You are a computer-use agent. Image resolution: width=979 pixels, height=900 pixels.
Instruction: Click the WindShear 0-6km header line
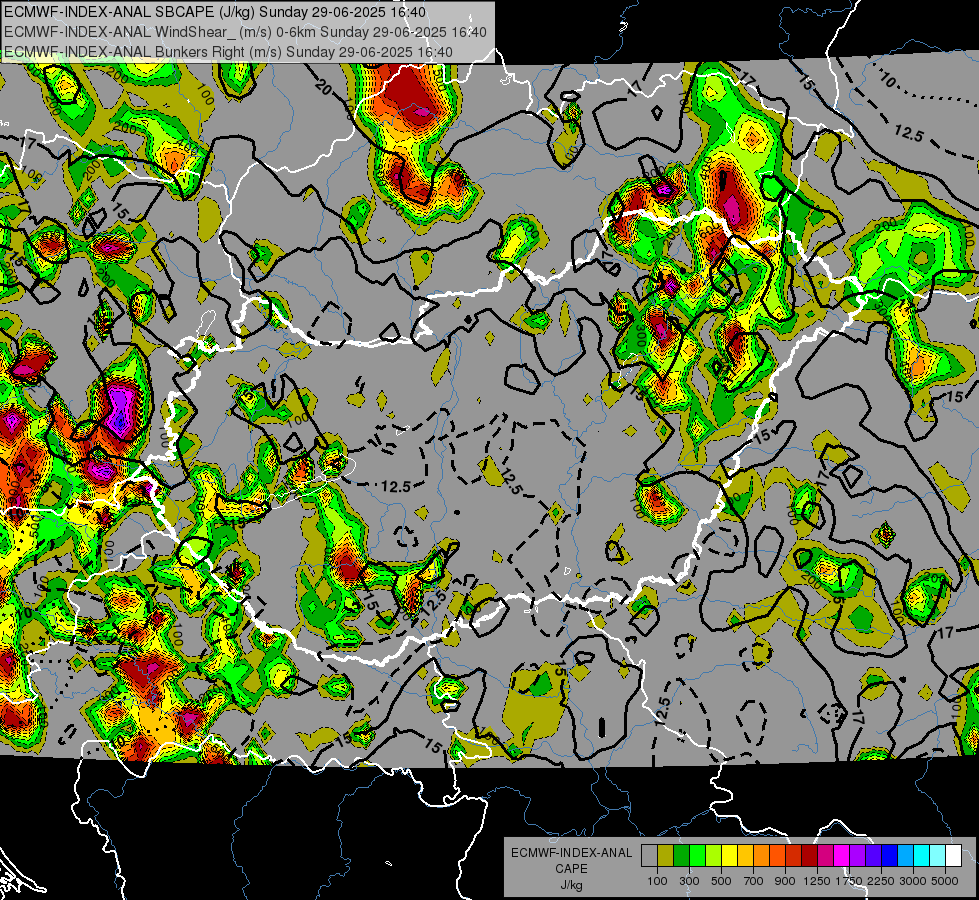point(245,32)
